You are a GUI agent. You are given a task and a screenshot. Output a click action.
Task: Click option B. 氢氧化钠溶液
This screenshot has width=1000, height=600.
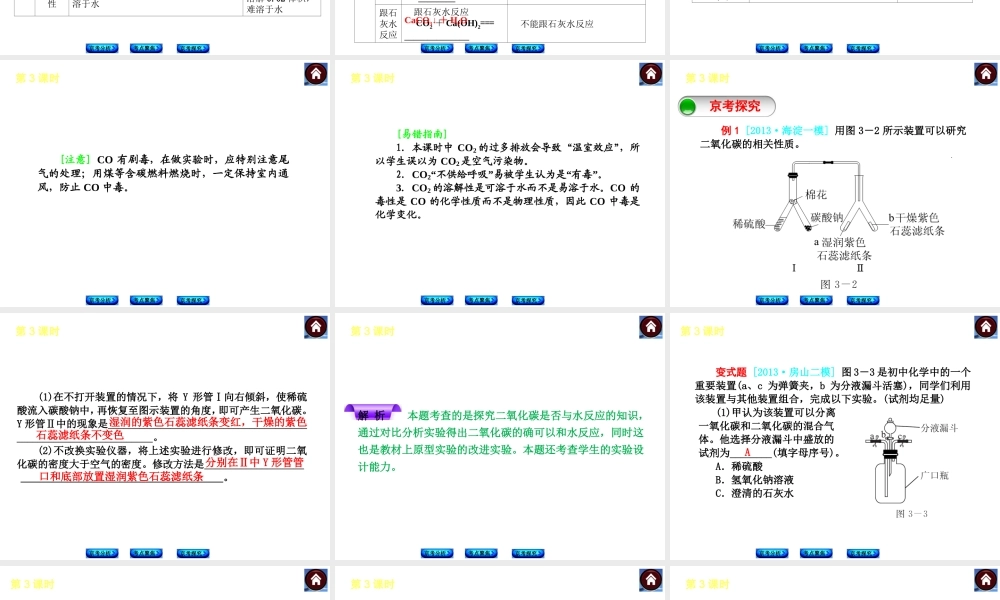(754, 480)
